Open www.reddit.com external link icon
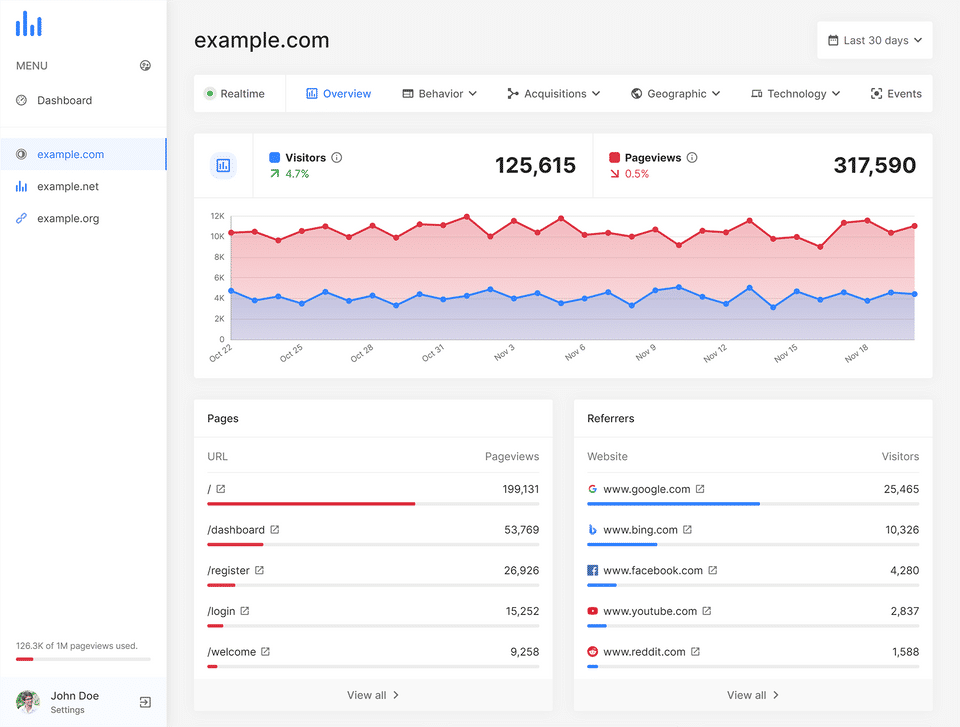 (696, 652)
